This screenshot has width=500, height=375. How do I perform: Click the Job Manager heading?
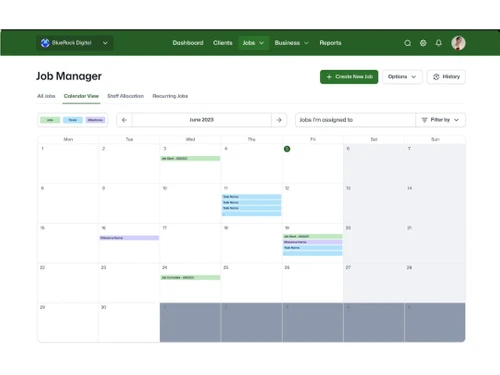click(69, 76)
